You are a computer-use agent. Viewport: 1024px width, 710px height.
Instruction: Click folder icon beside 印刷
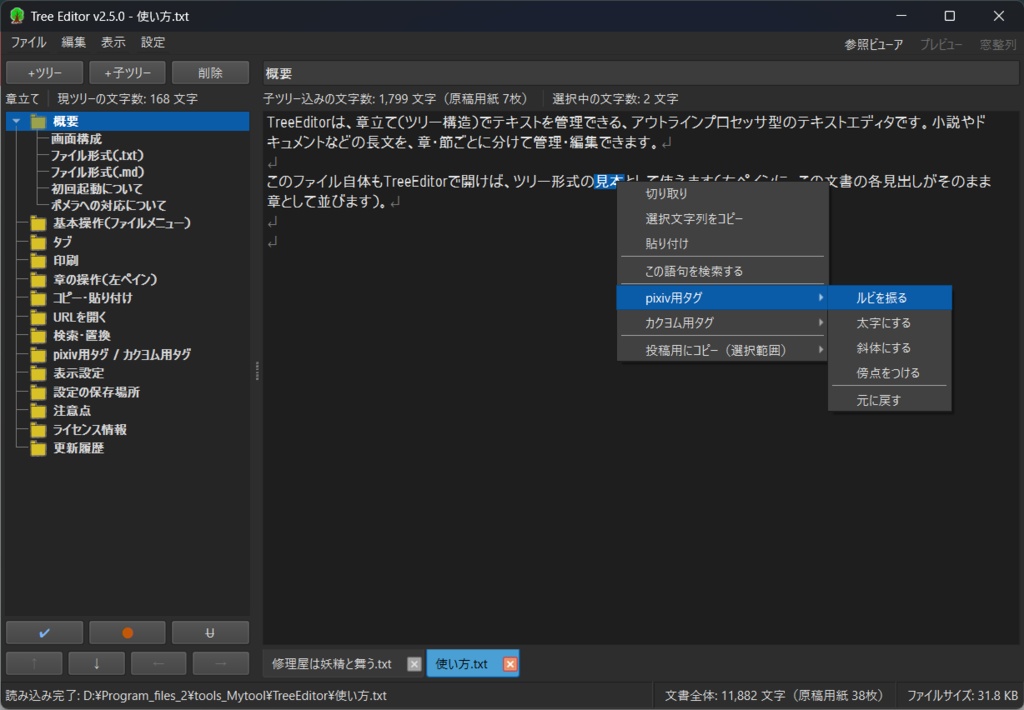tap(39, 261)
